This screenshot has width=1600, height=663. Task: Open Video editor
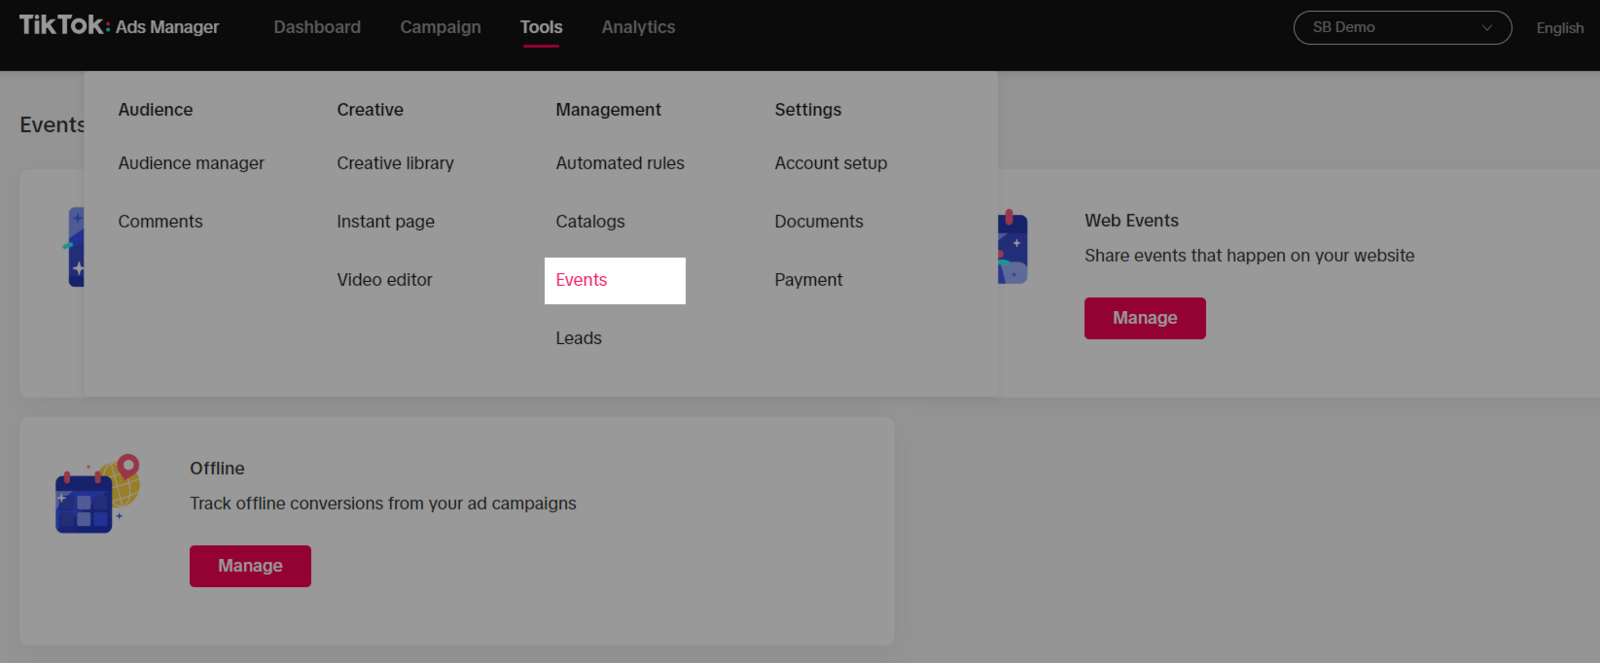pos(384,280)
